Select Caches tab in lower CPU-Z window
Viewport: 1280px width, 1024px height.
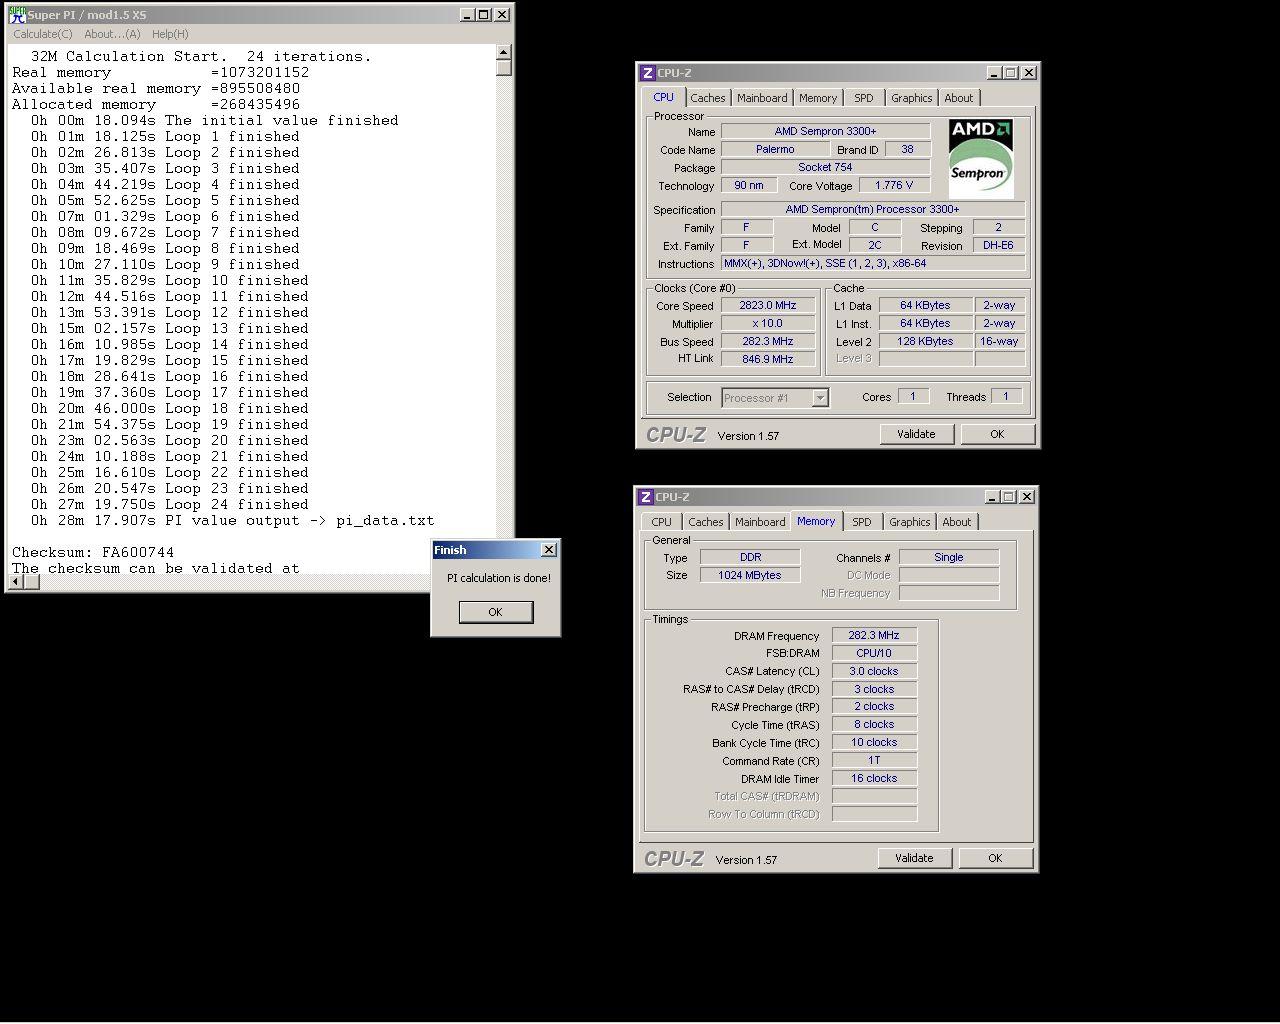tap(706, 522)
